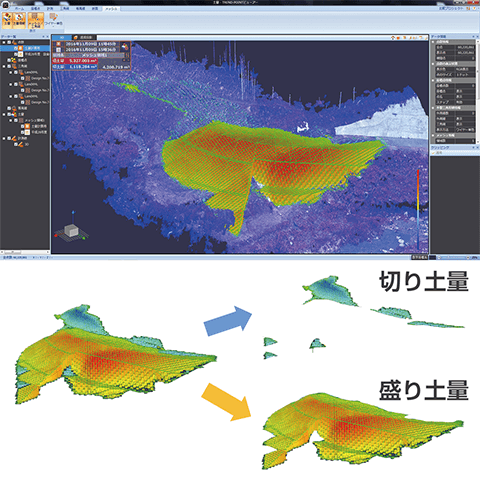Toggle the 三角網 checkbox in data tree
The width and height of the screenshot is (480, 480).
tap(9, 66)
